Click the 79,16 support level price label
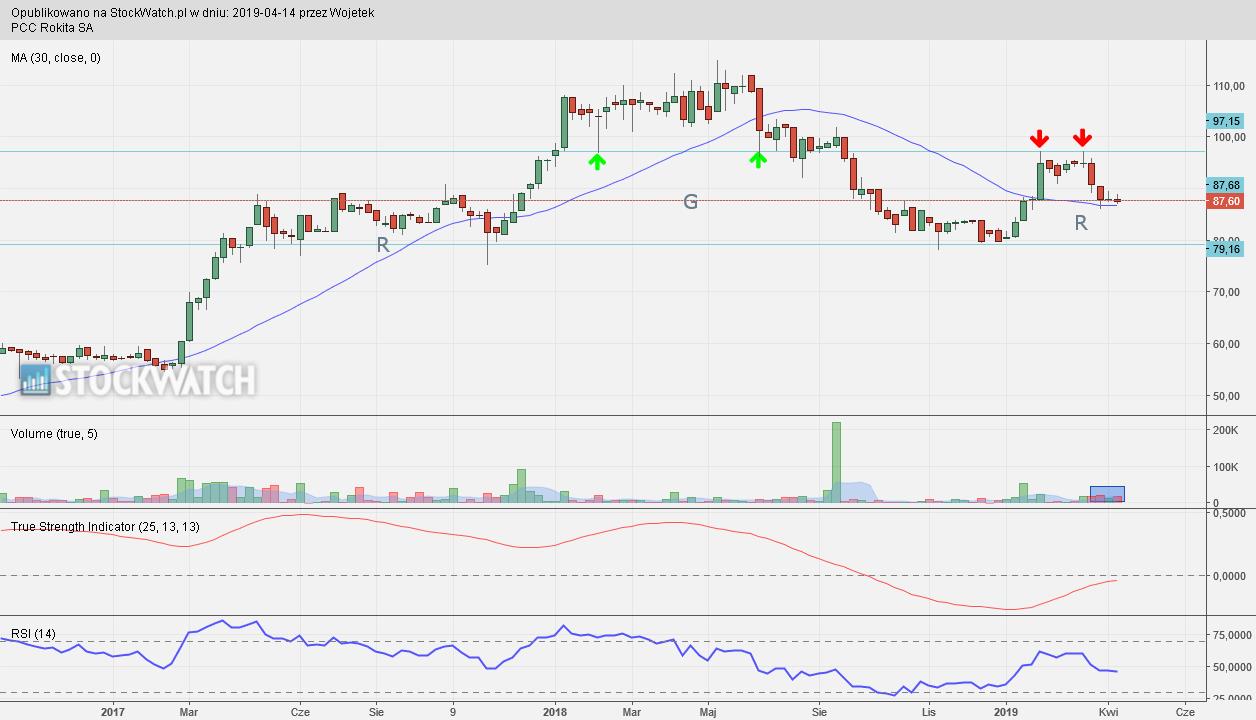Screen dimensions: 1256x720 point(1226,248)
